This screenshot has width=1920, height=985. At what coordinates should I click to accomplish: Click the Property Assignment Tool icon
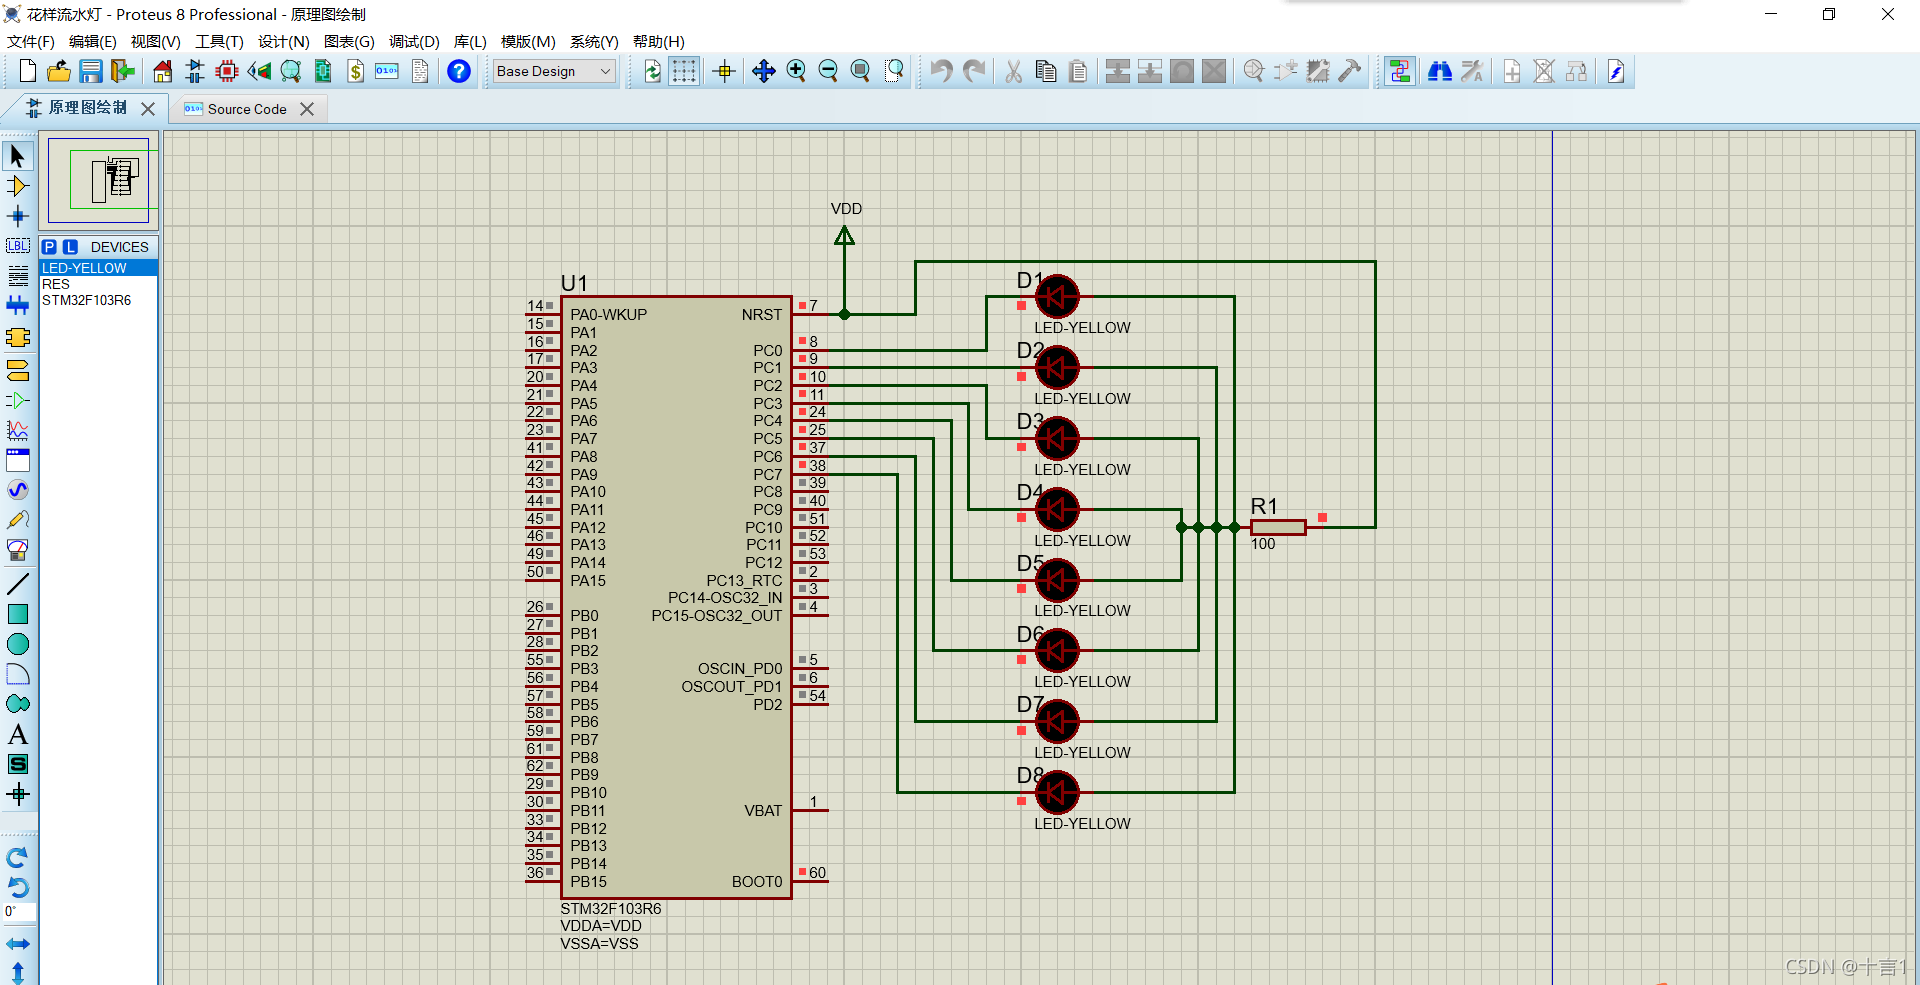tap(1472, 71)
